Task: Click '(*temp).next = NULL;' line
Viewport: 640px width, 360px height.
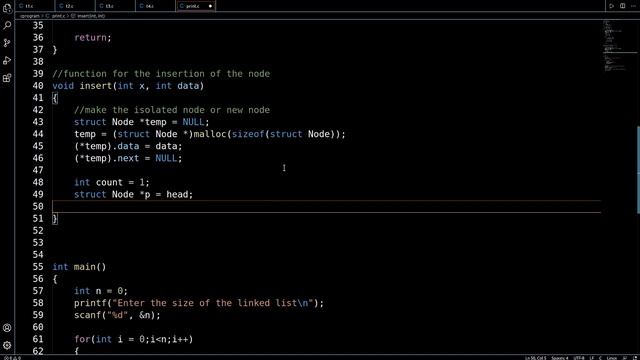Action: pyautogui.click(x=128, y=158)
